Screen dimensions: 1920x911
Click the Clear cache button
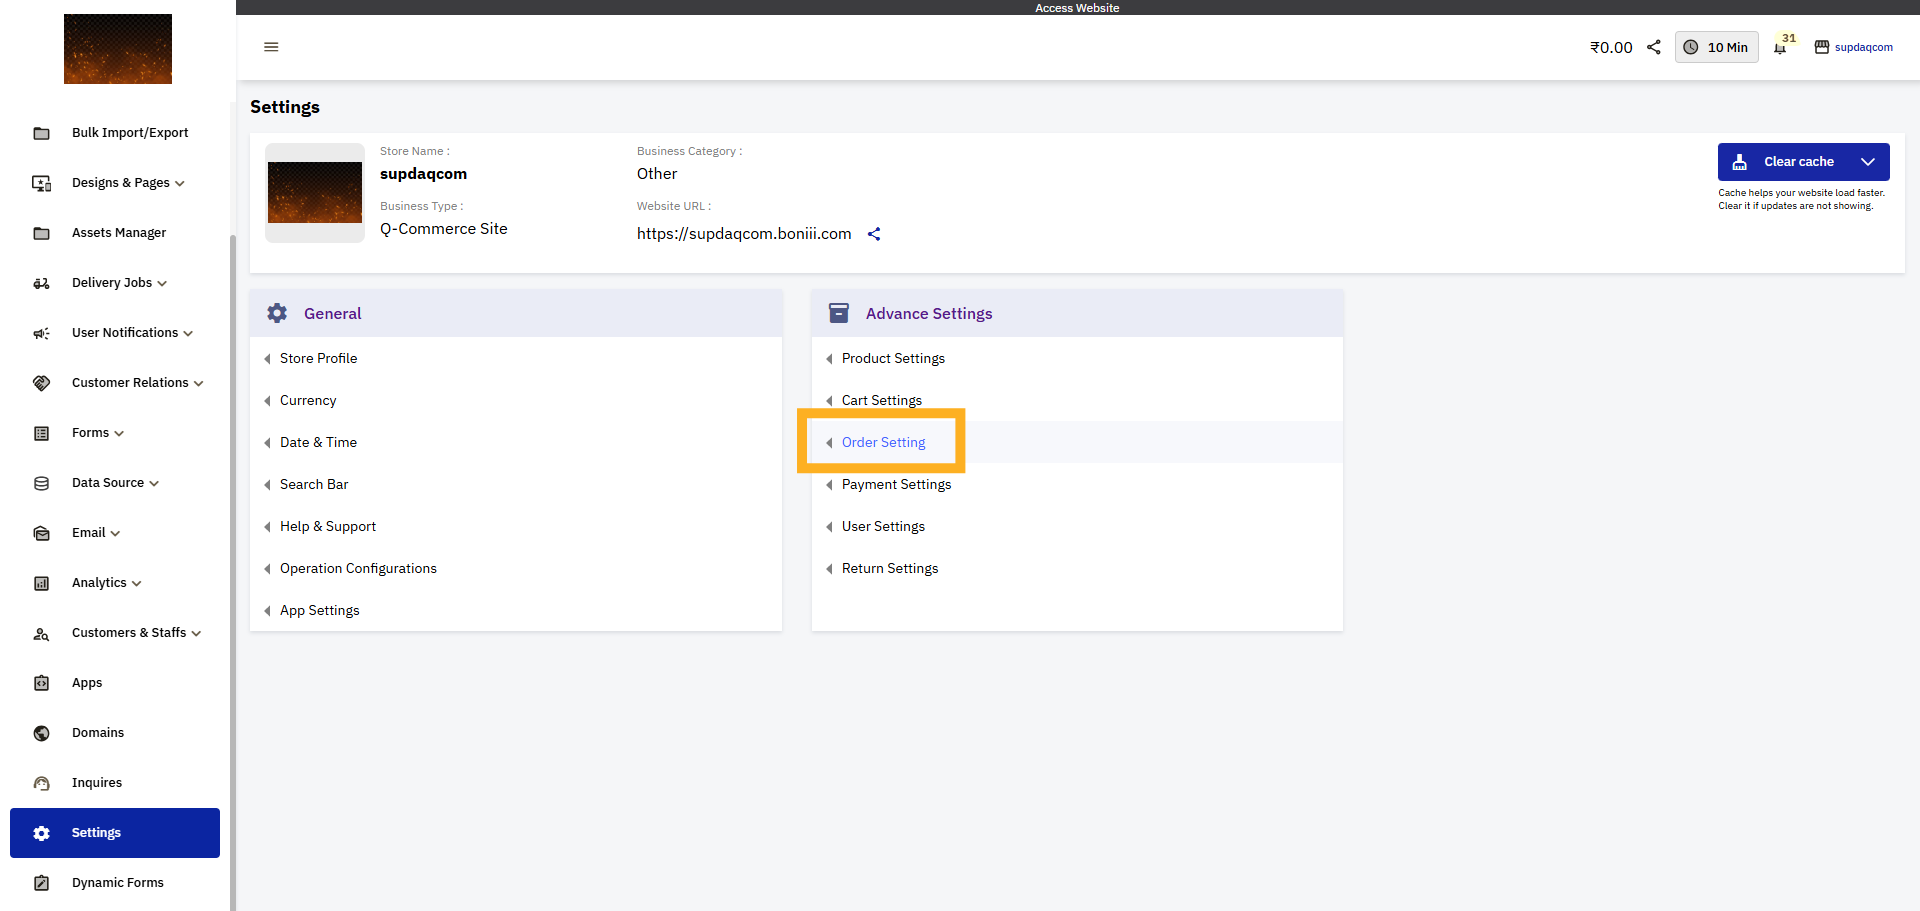click(x=1790, y=161)
